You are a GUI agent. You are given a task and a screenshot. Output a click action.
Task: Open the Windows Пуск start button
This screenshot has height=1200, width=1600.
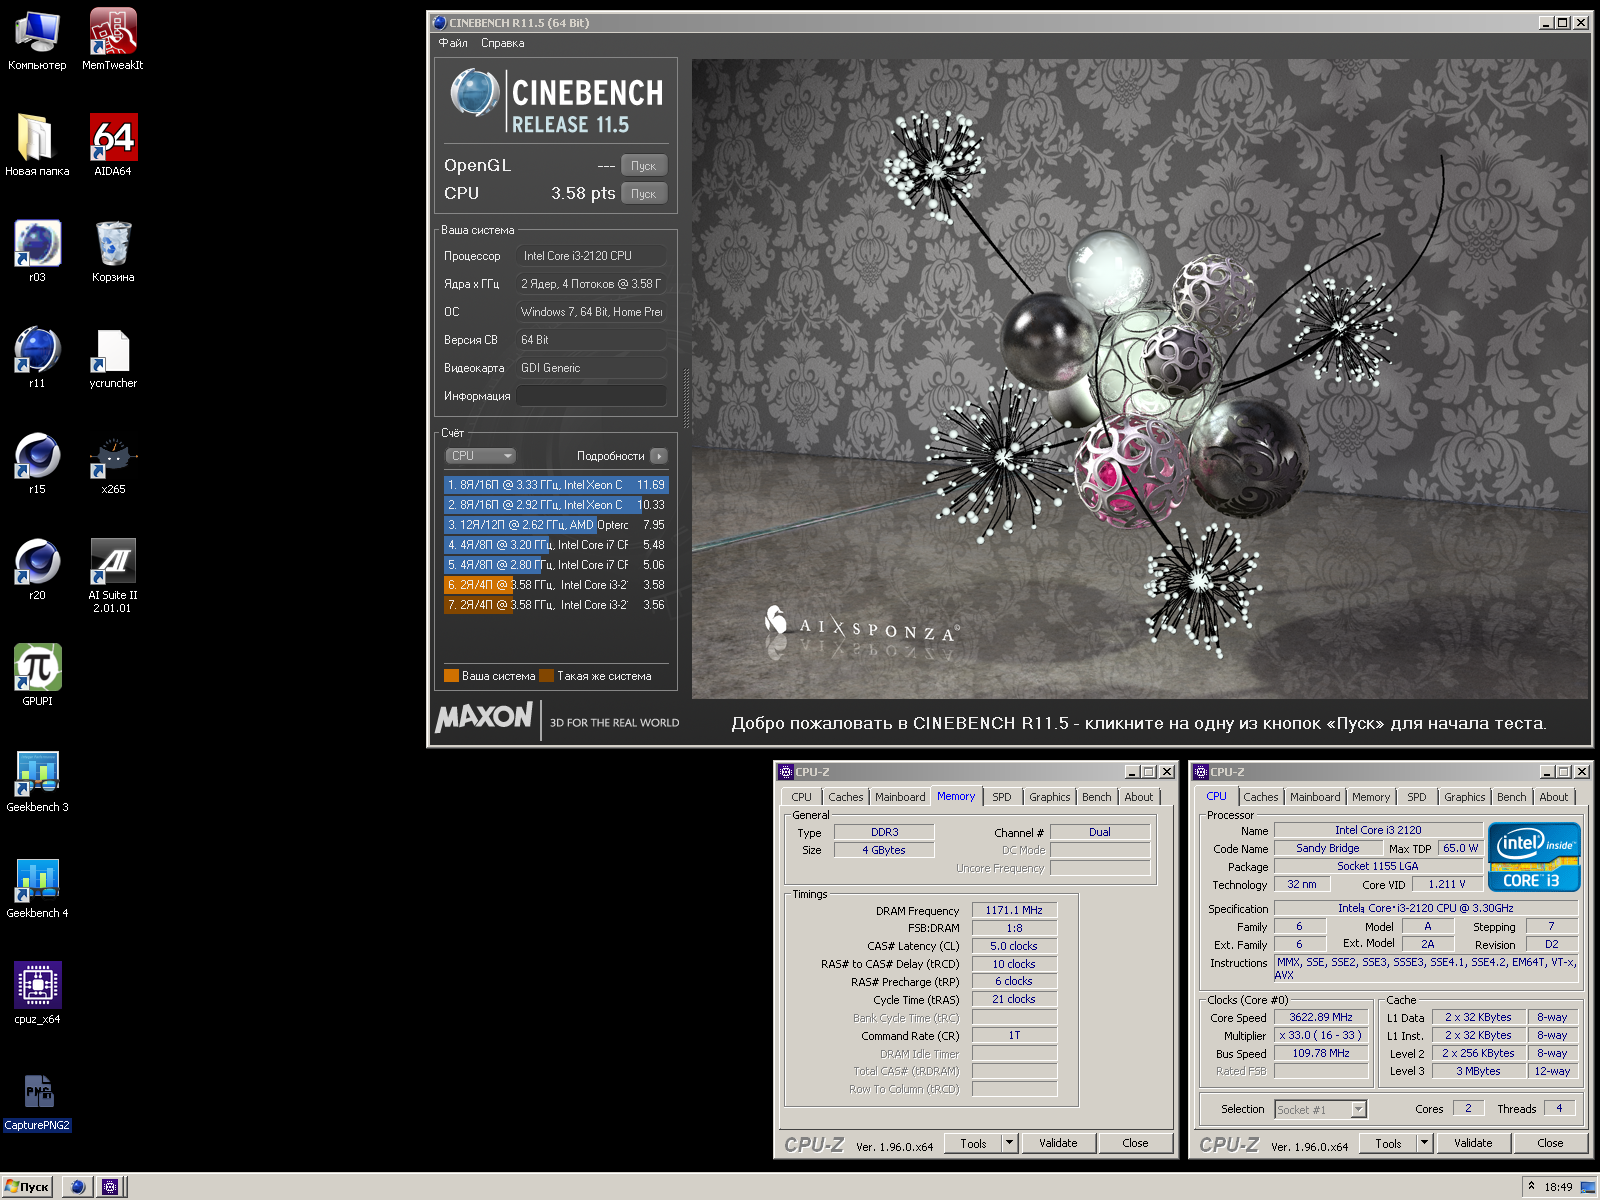click(27, 1187)
